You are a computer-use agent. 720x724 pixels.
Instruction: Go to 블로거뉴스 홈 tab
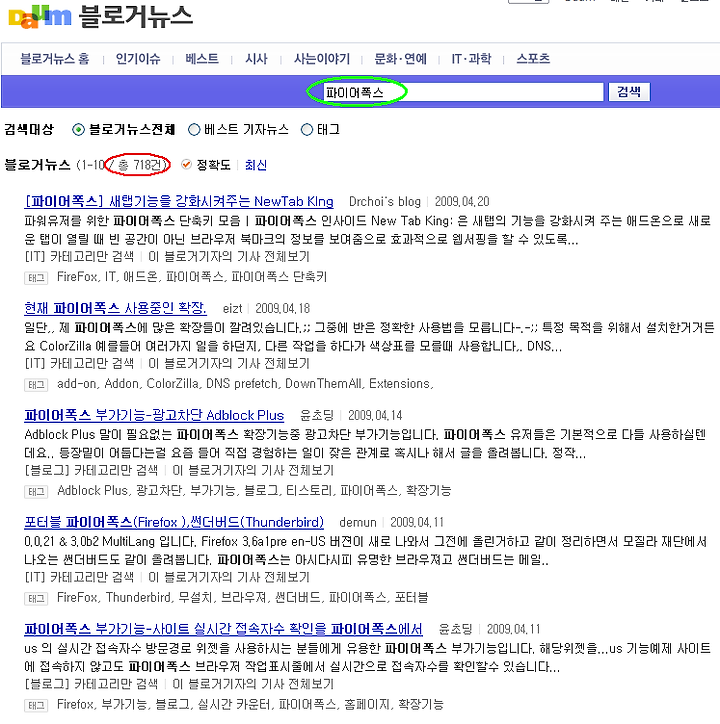tap(55, 59)
